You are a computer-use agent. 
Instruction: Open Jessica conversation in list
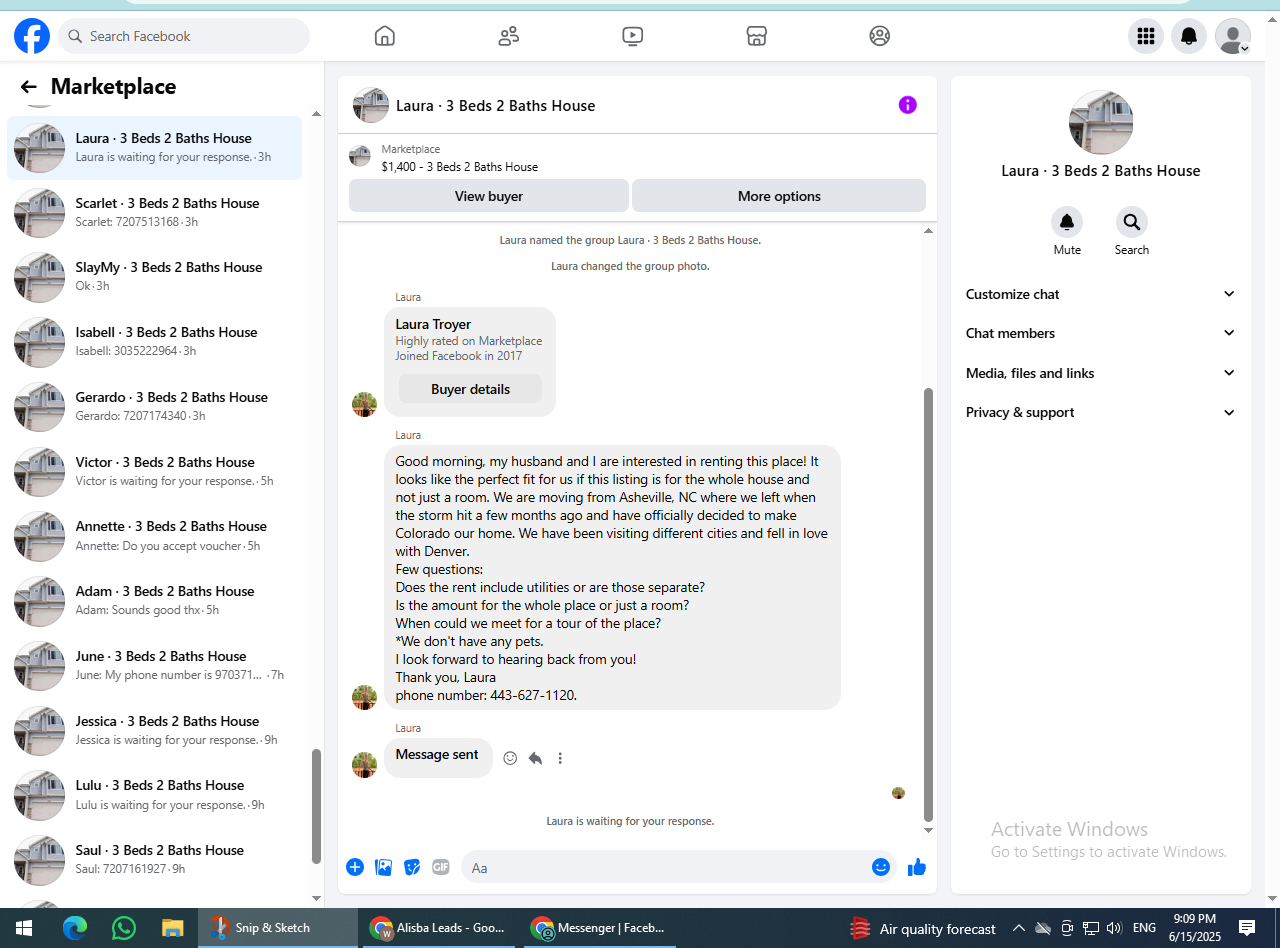point(155,730)
